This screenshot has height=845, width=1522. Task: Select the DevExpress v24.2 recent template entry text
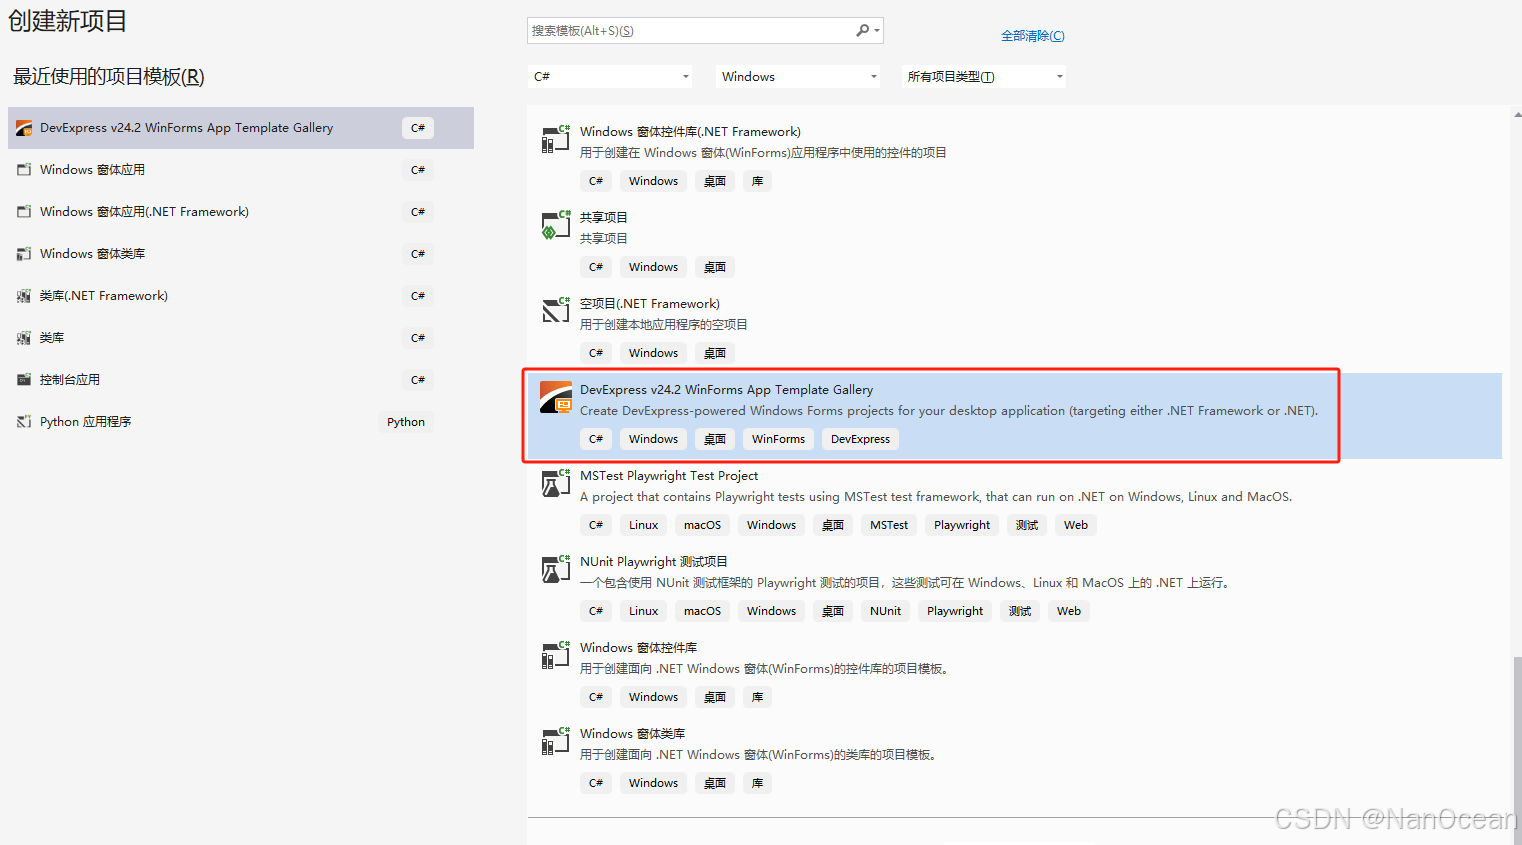pyautogui.click(x=186, y=128)
